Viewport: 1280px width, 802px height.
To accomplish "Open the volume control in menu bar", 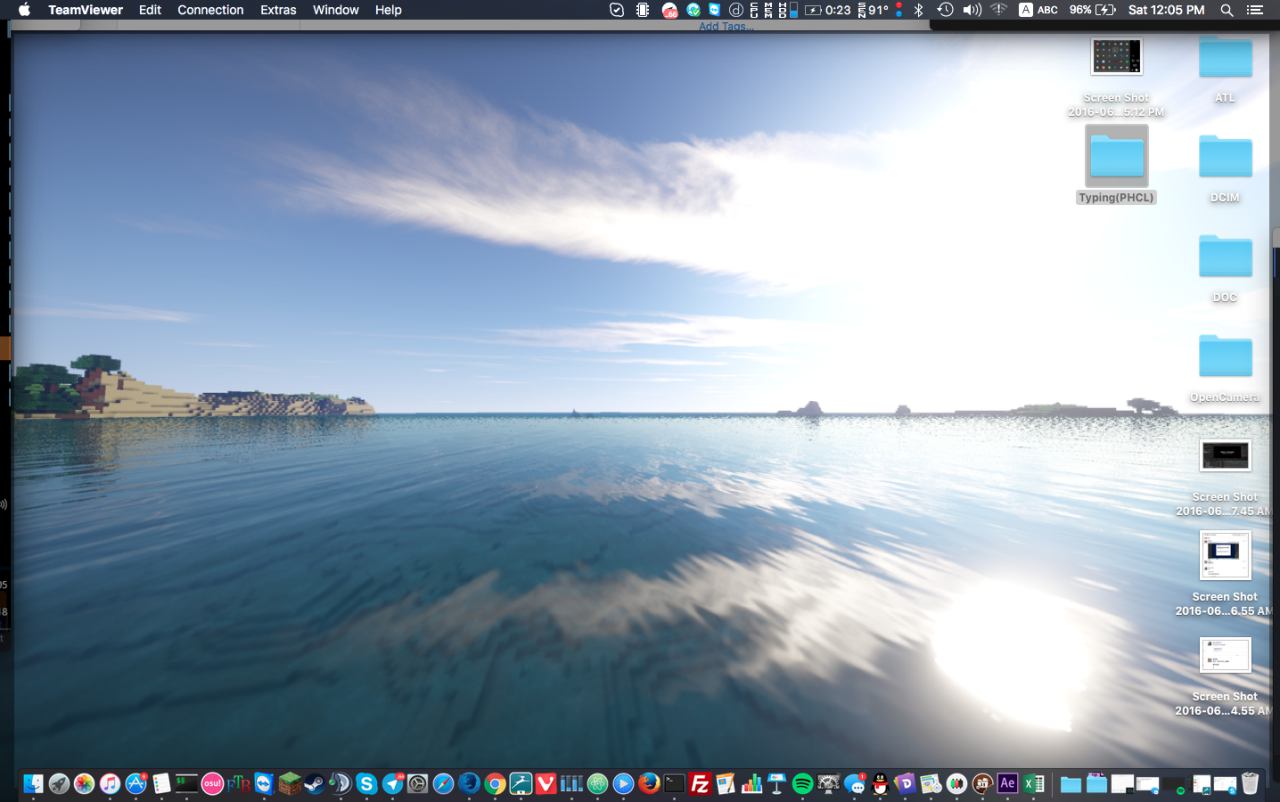I will [x=971, y=10].
